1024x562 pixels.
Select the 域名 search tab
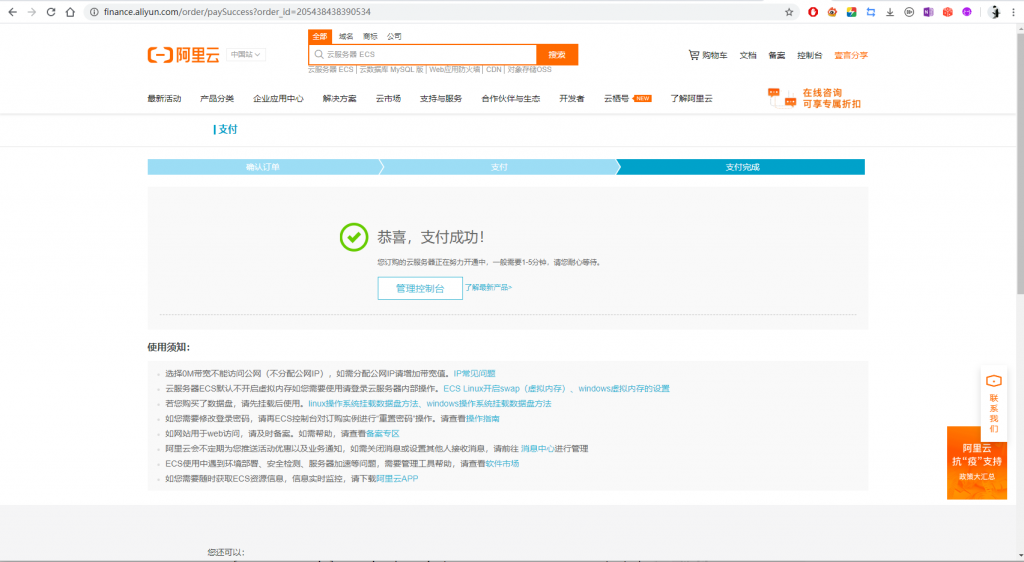pos(346,36)
